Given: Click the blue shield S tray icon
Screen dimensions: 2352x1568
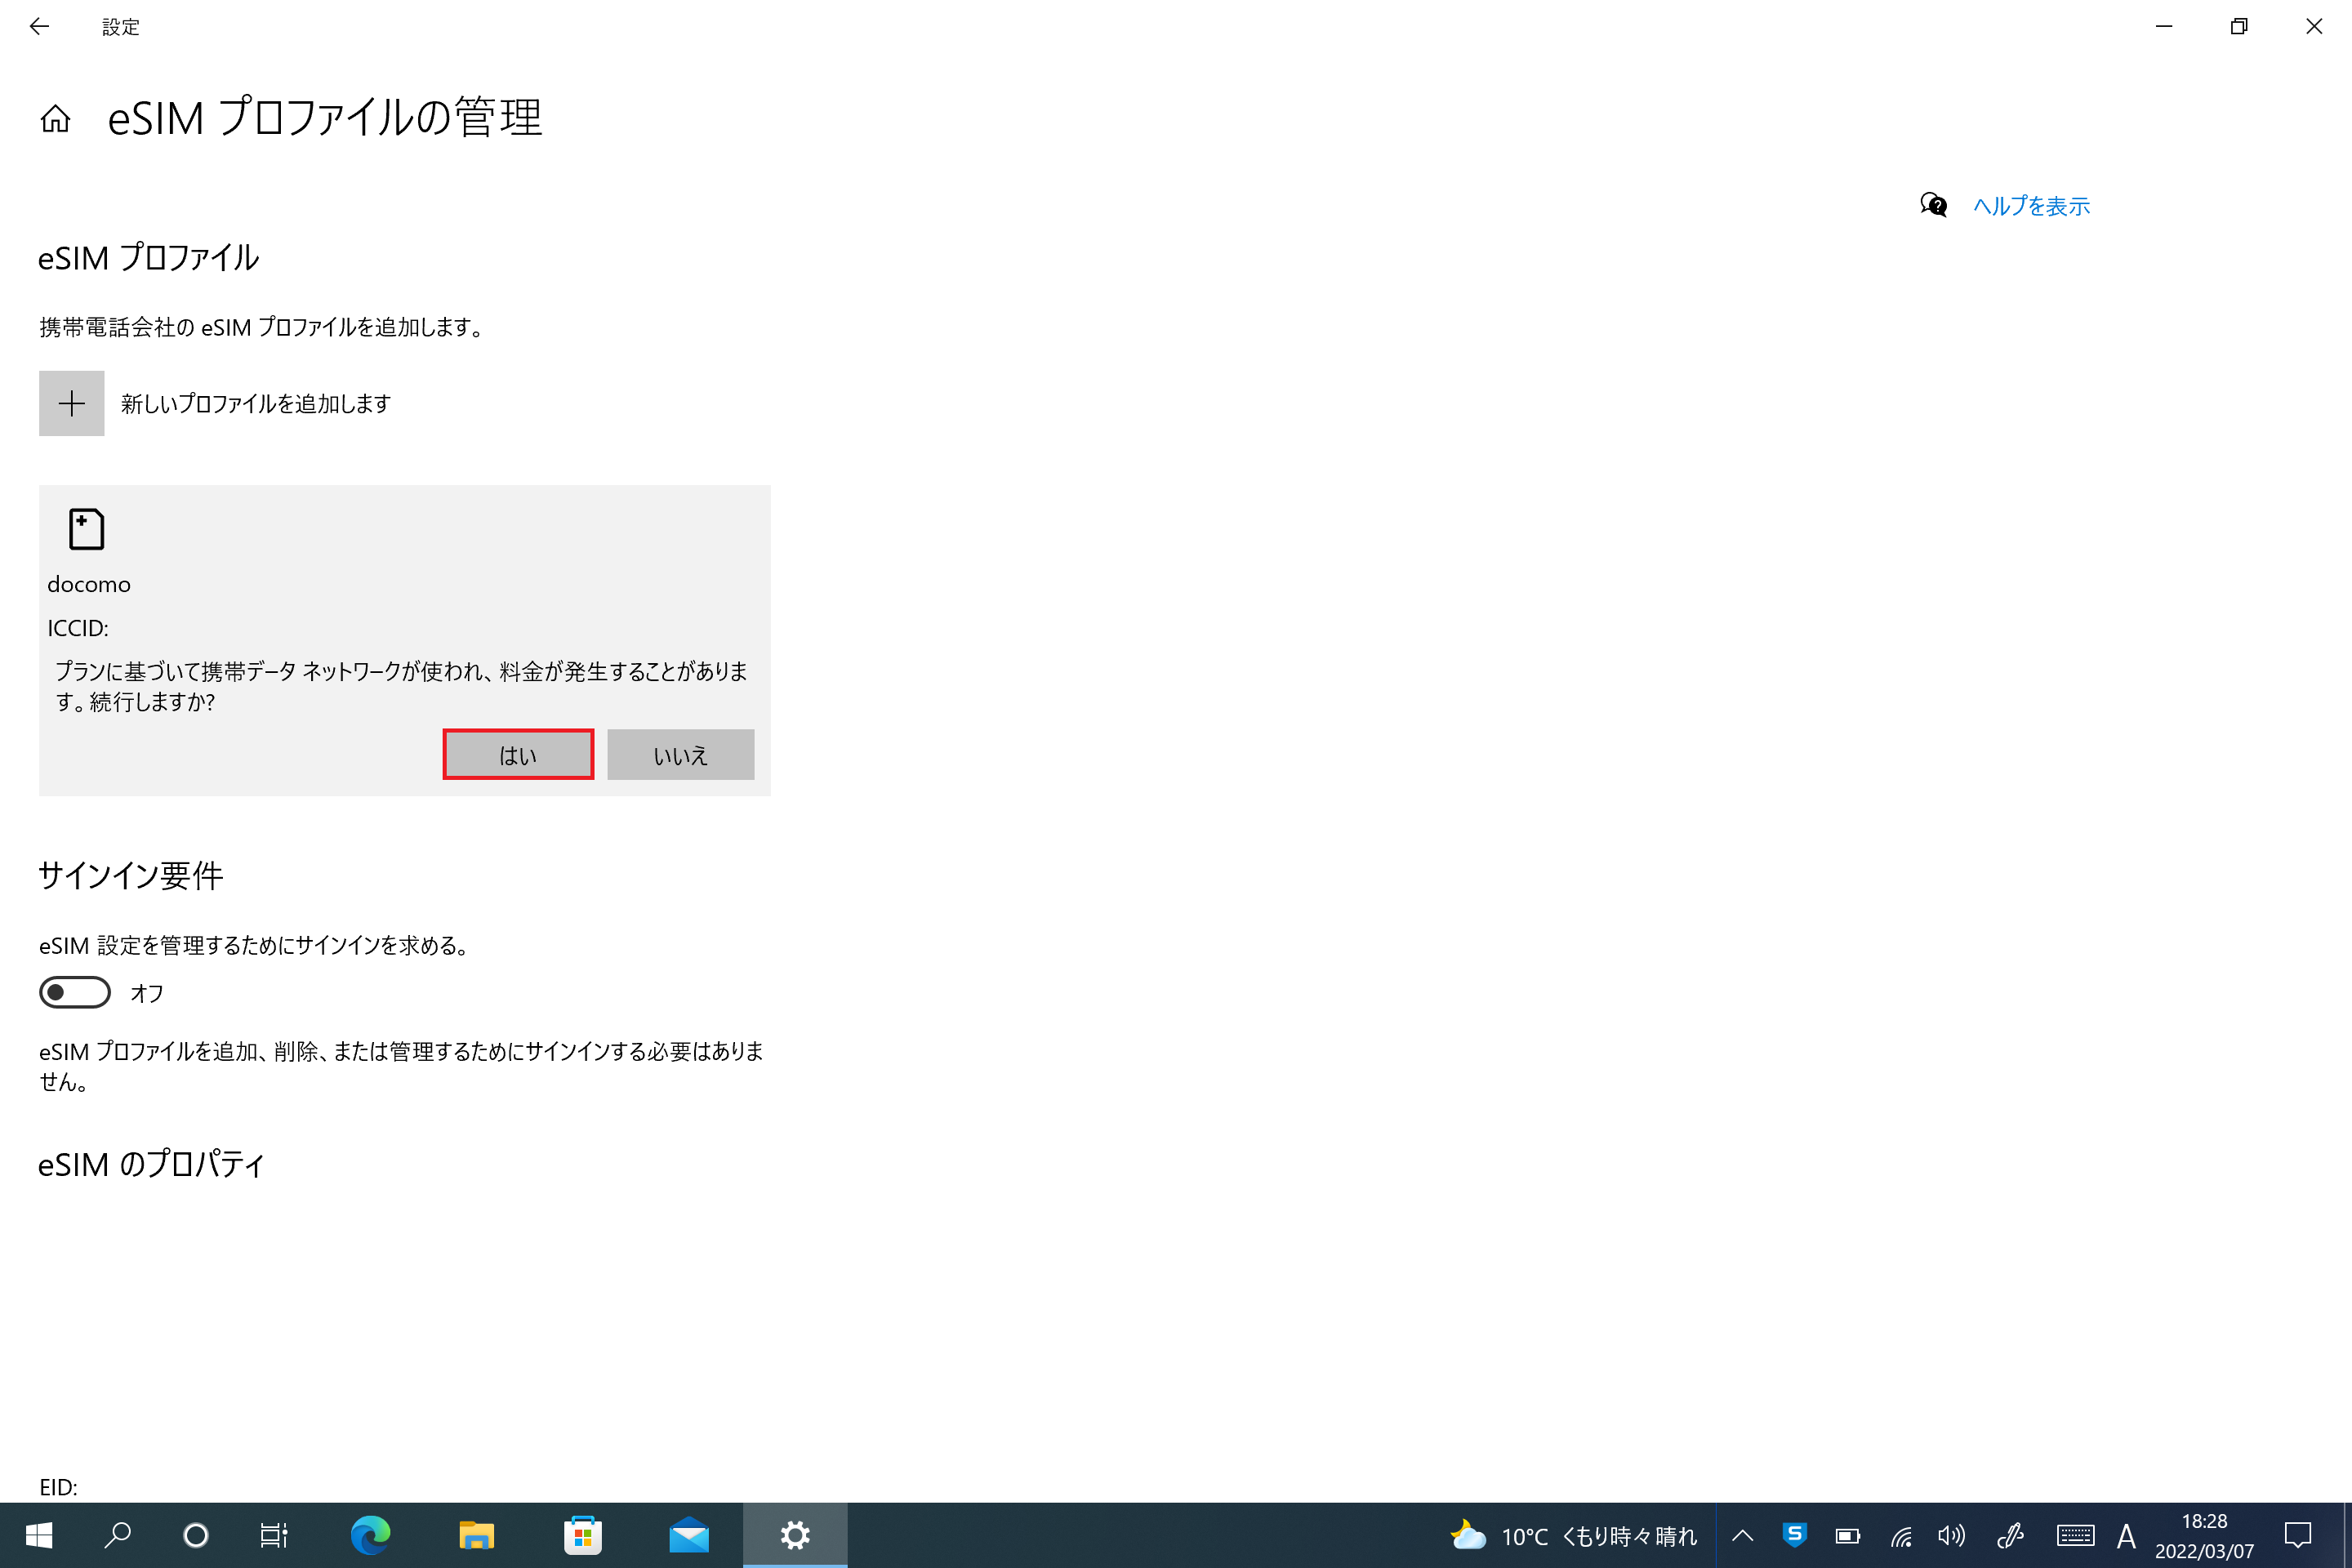Looking at the screenshot, I should 1795,1534.
